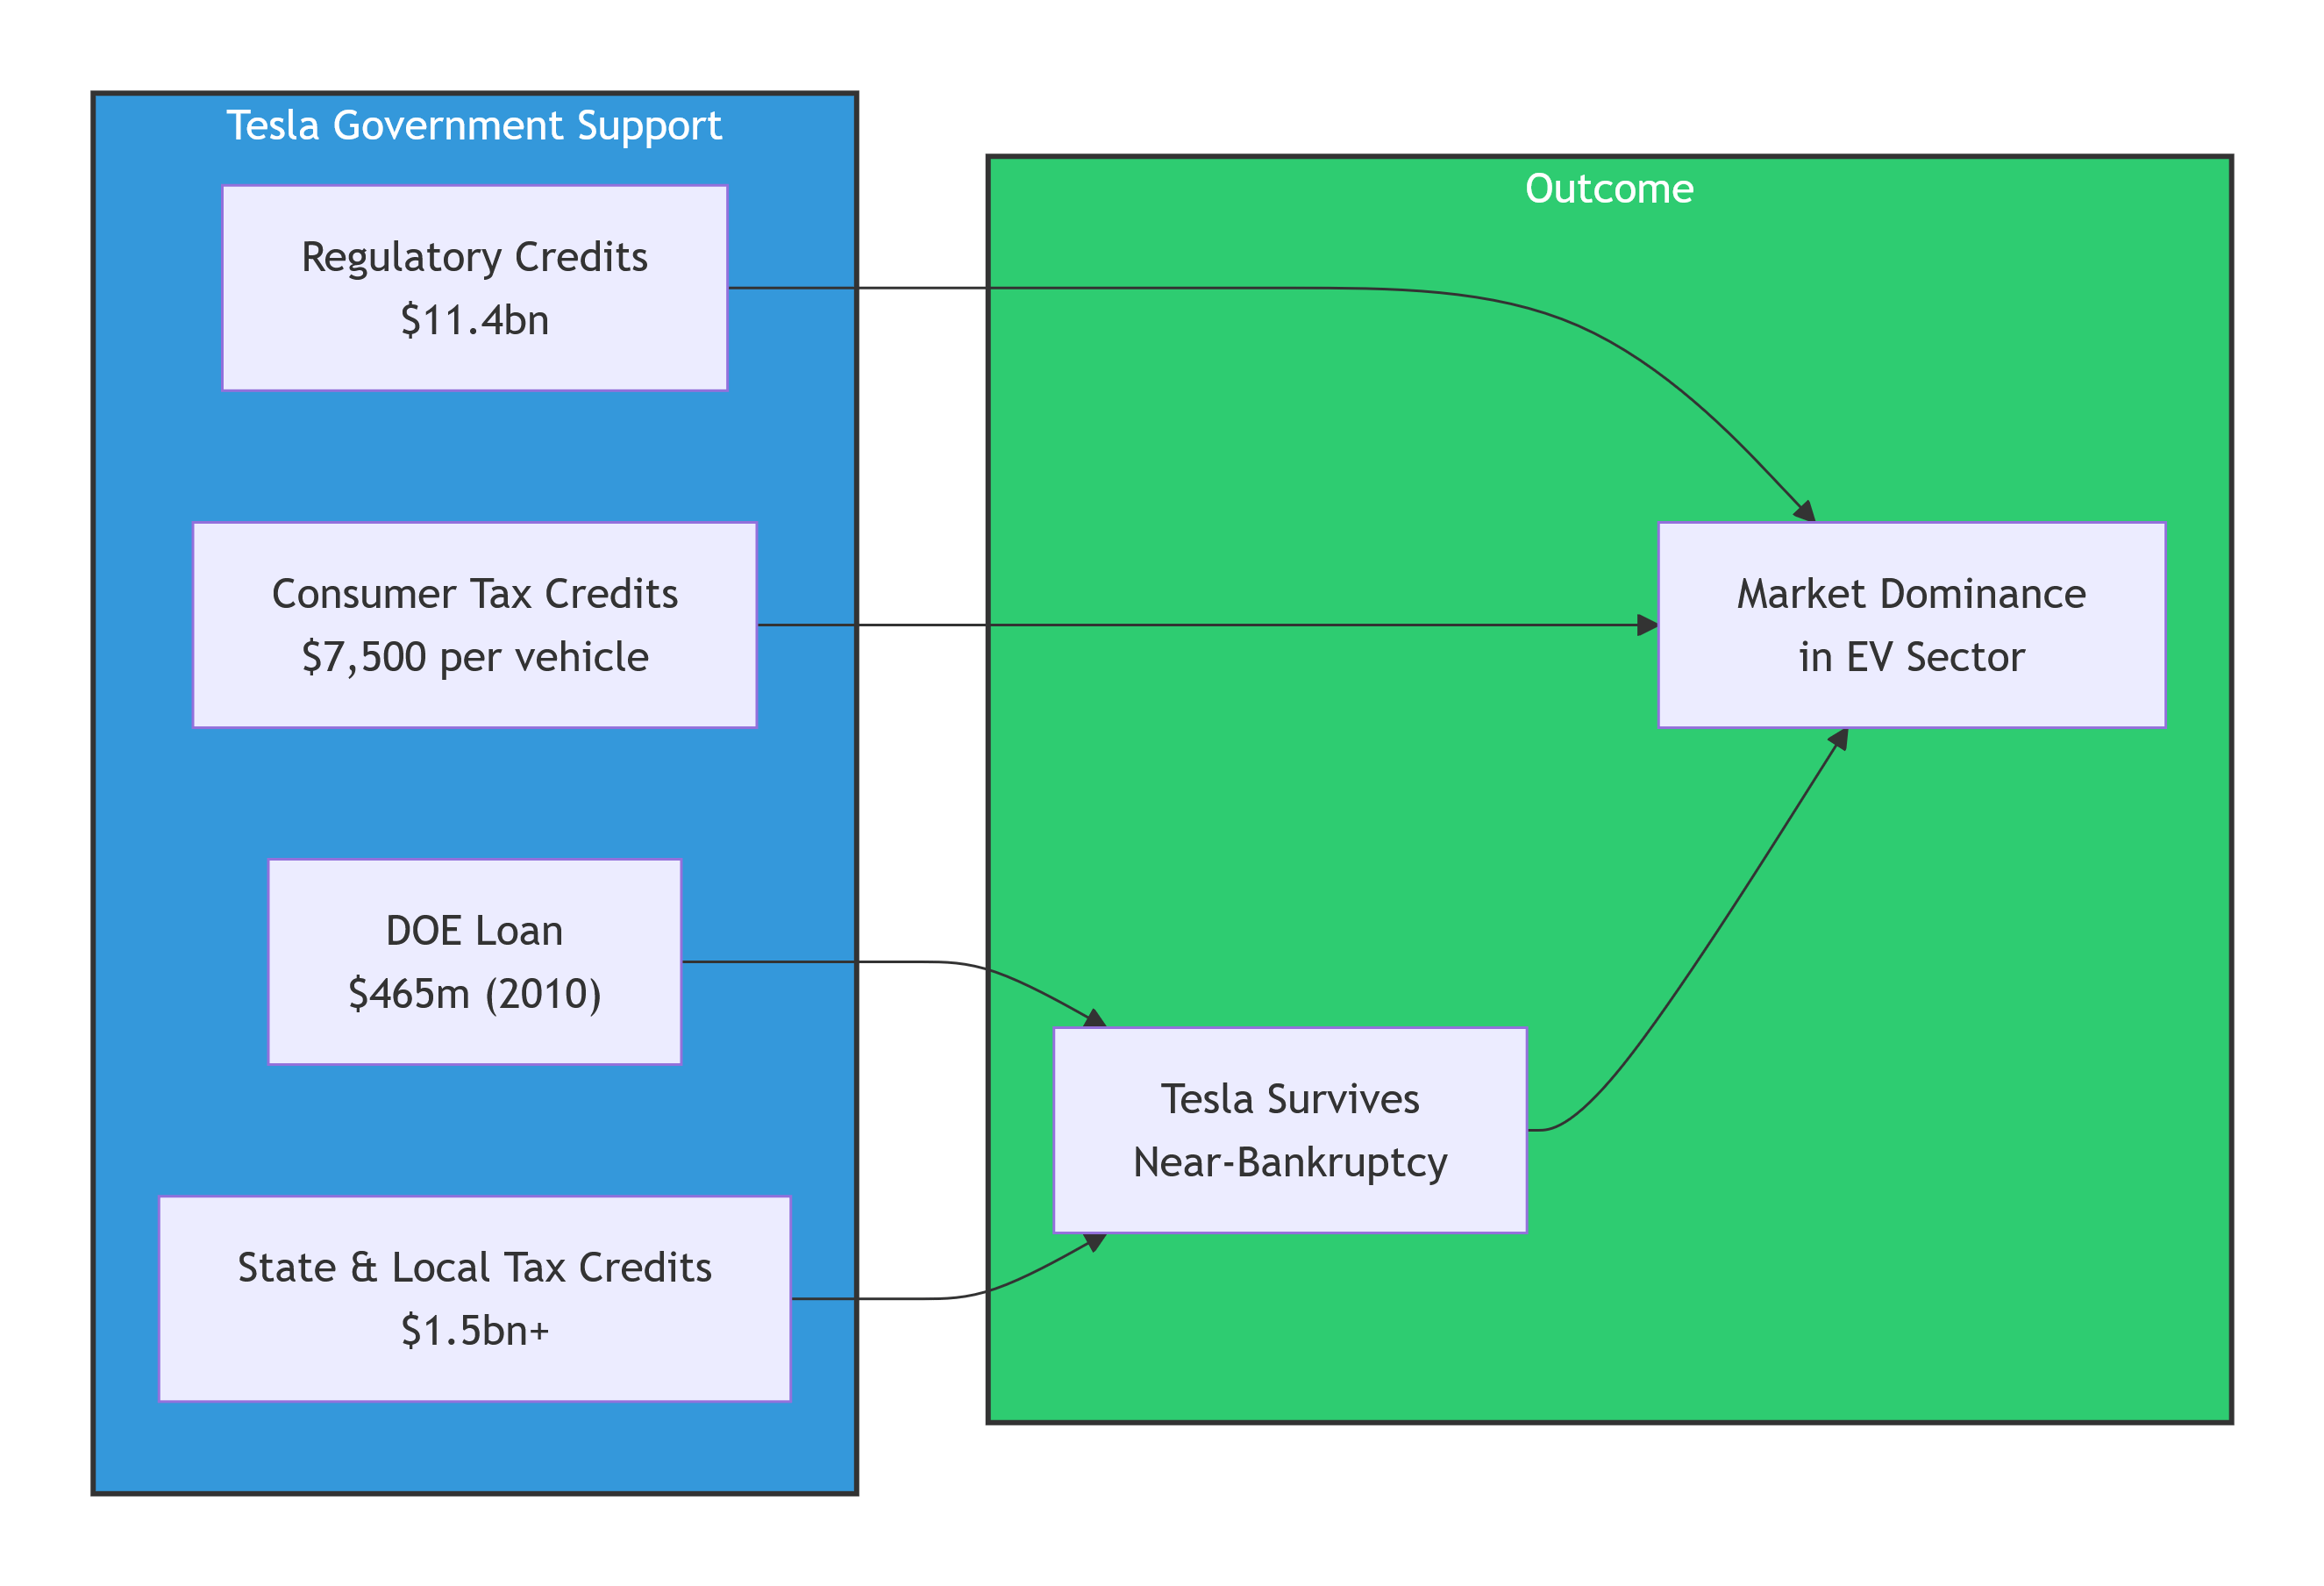Select the Tesla Survives Near-Bankruptcy node
Screen dimensions: 2324x1586
pyautogui.click(x=1290, y=1130)
